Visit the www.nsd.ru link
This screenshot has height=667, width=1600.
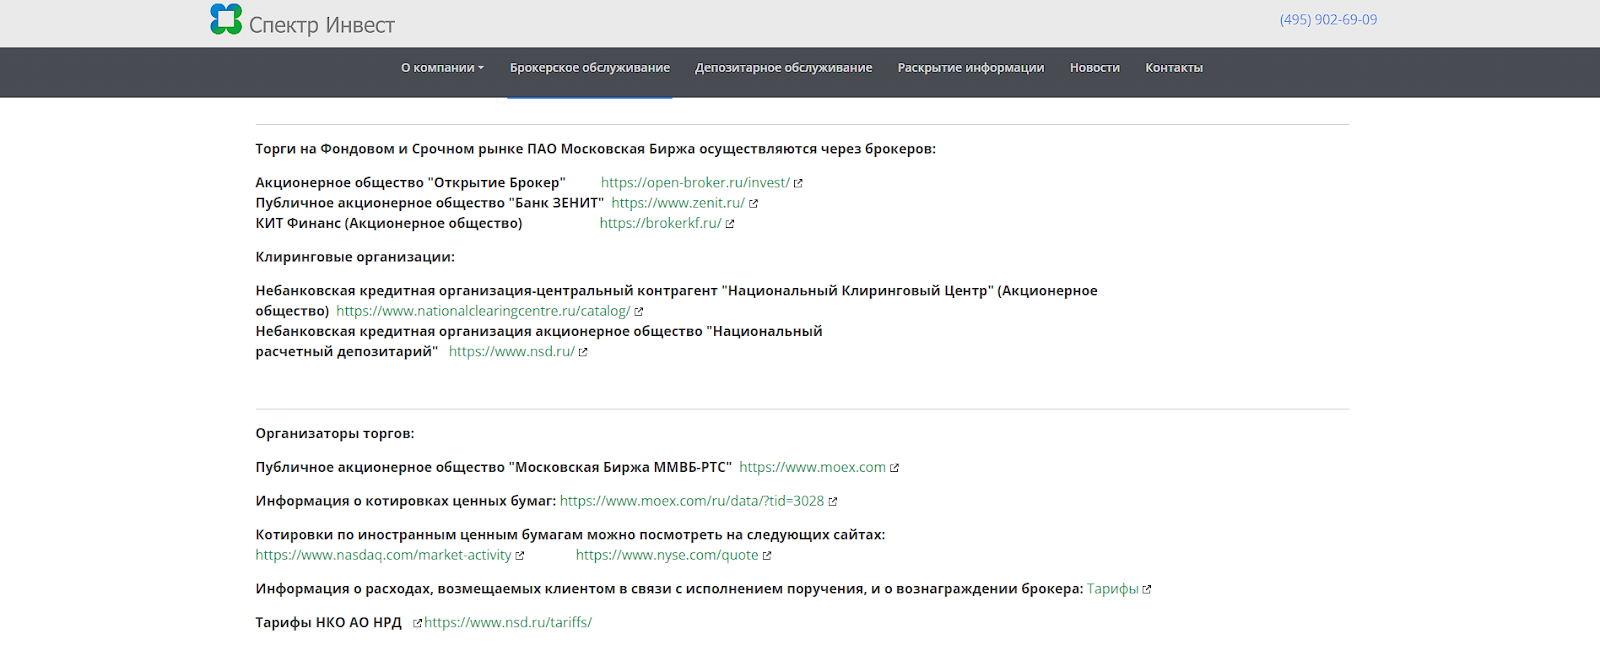(511, 351)
